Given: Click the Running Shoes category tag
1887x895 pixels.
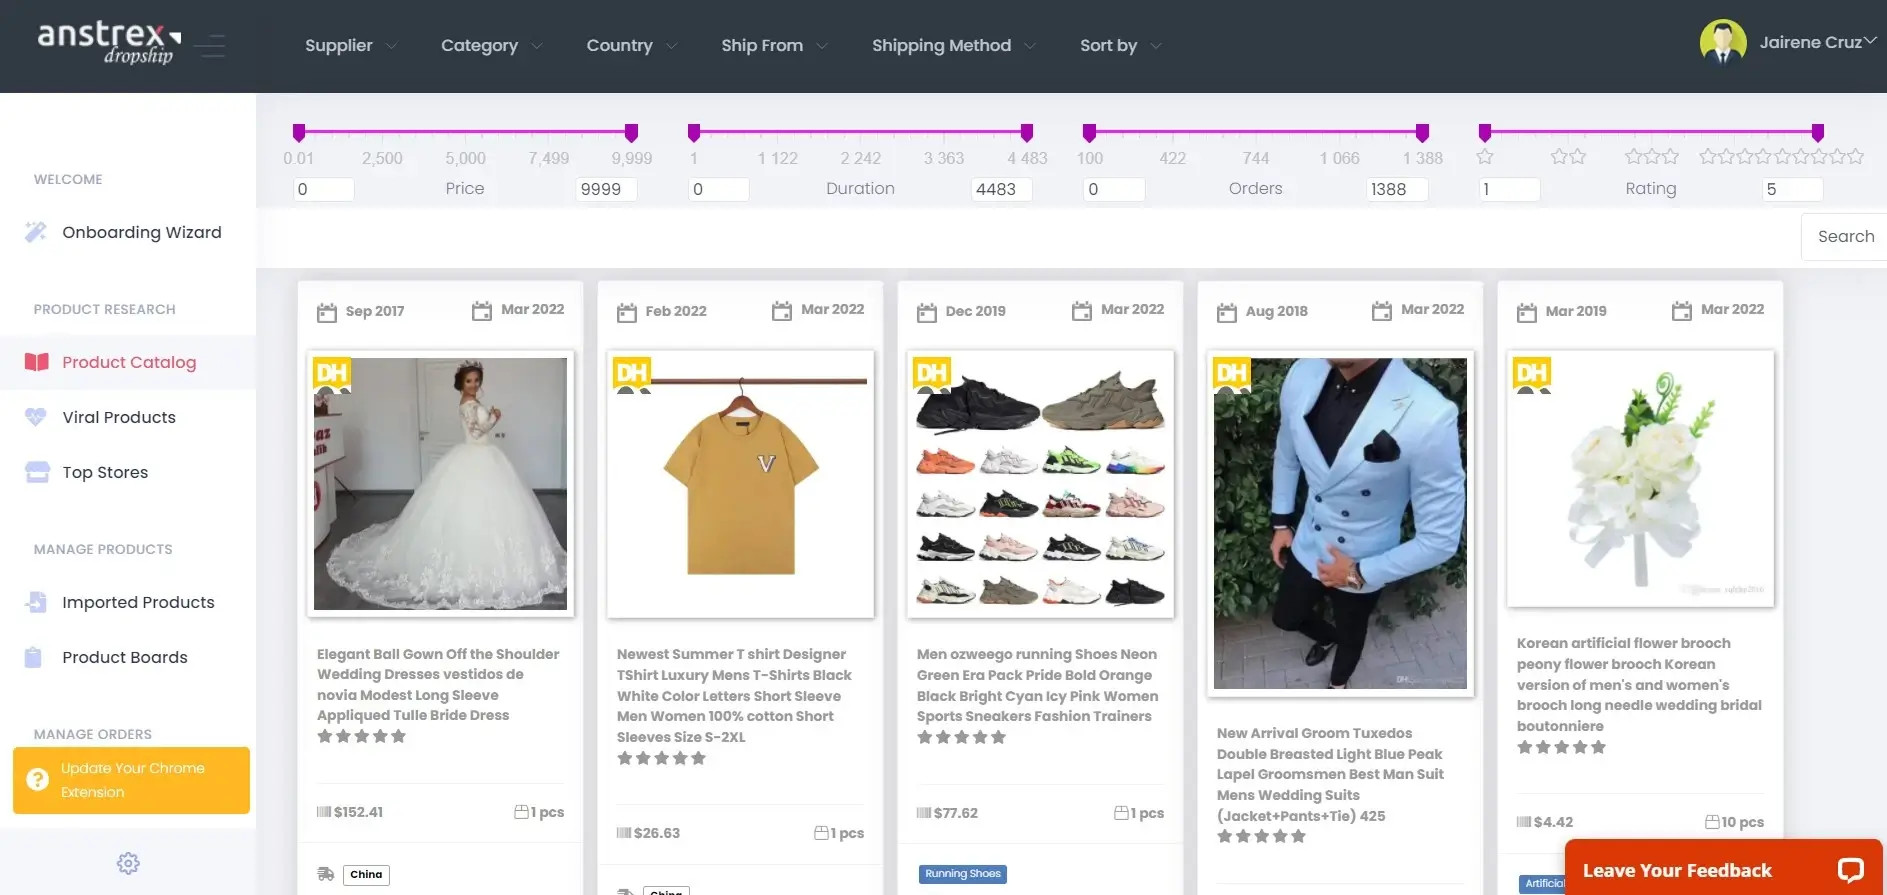Looking at the screenshot, I should 962,874.
